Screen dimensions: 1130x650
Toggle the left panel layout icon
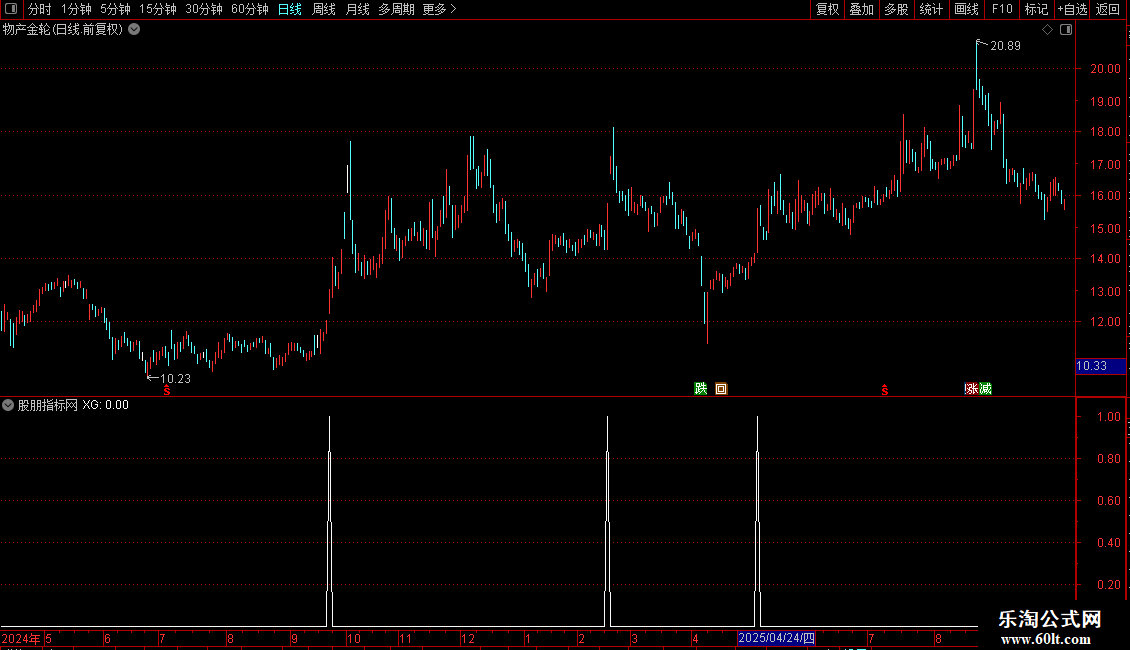tap(10, 9)
